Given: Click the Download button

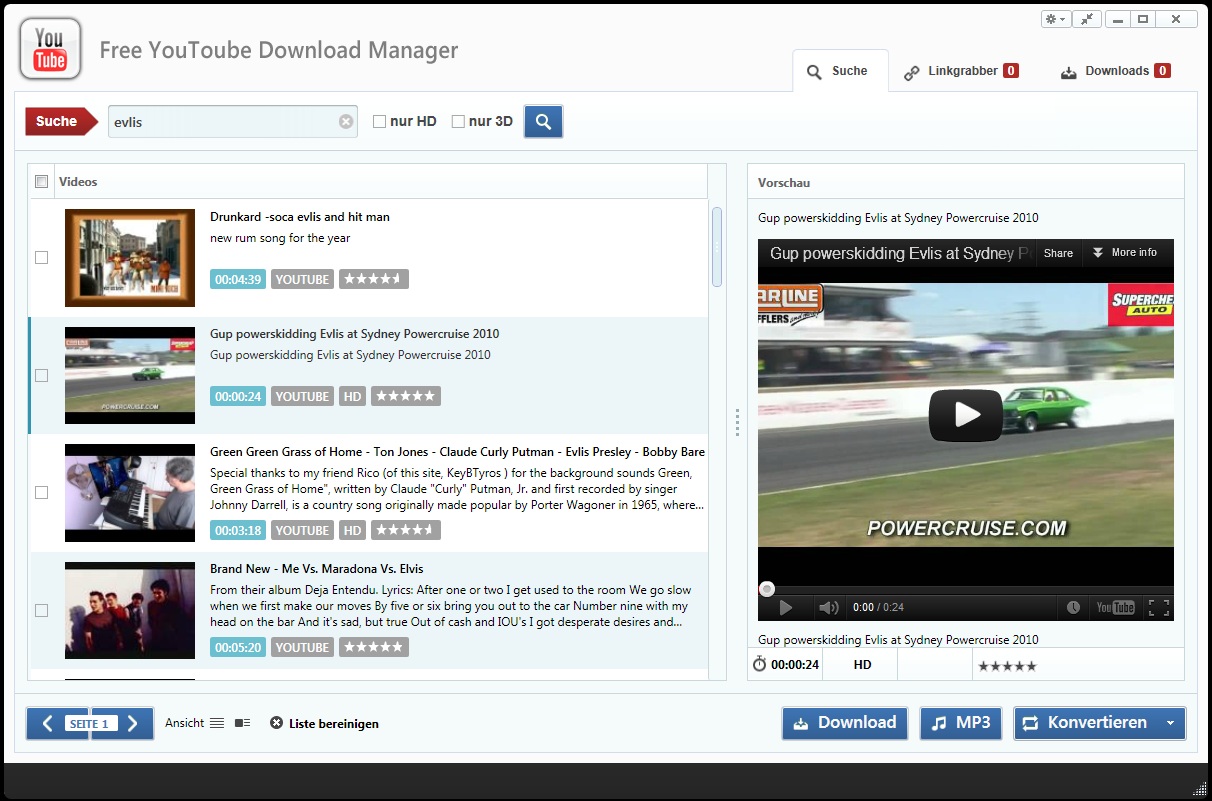Looking at the screenshot, I should tap(845, 723).
